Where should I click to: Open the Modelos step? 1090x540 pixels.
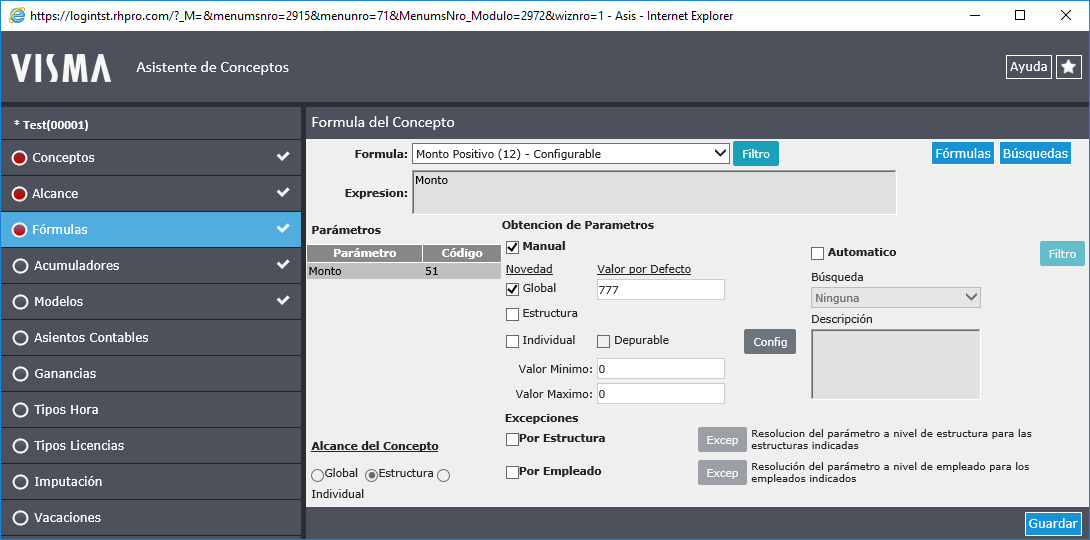pos(151,302)
